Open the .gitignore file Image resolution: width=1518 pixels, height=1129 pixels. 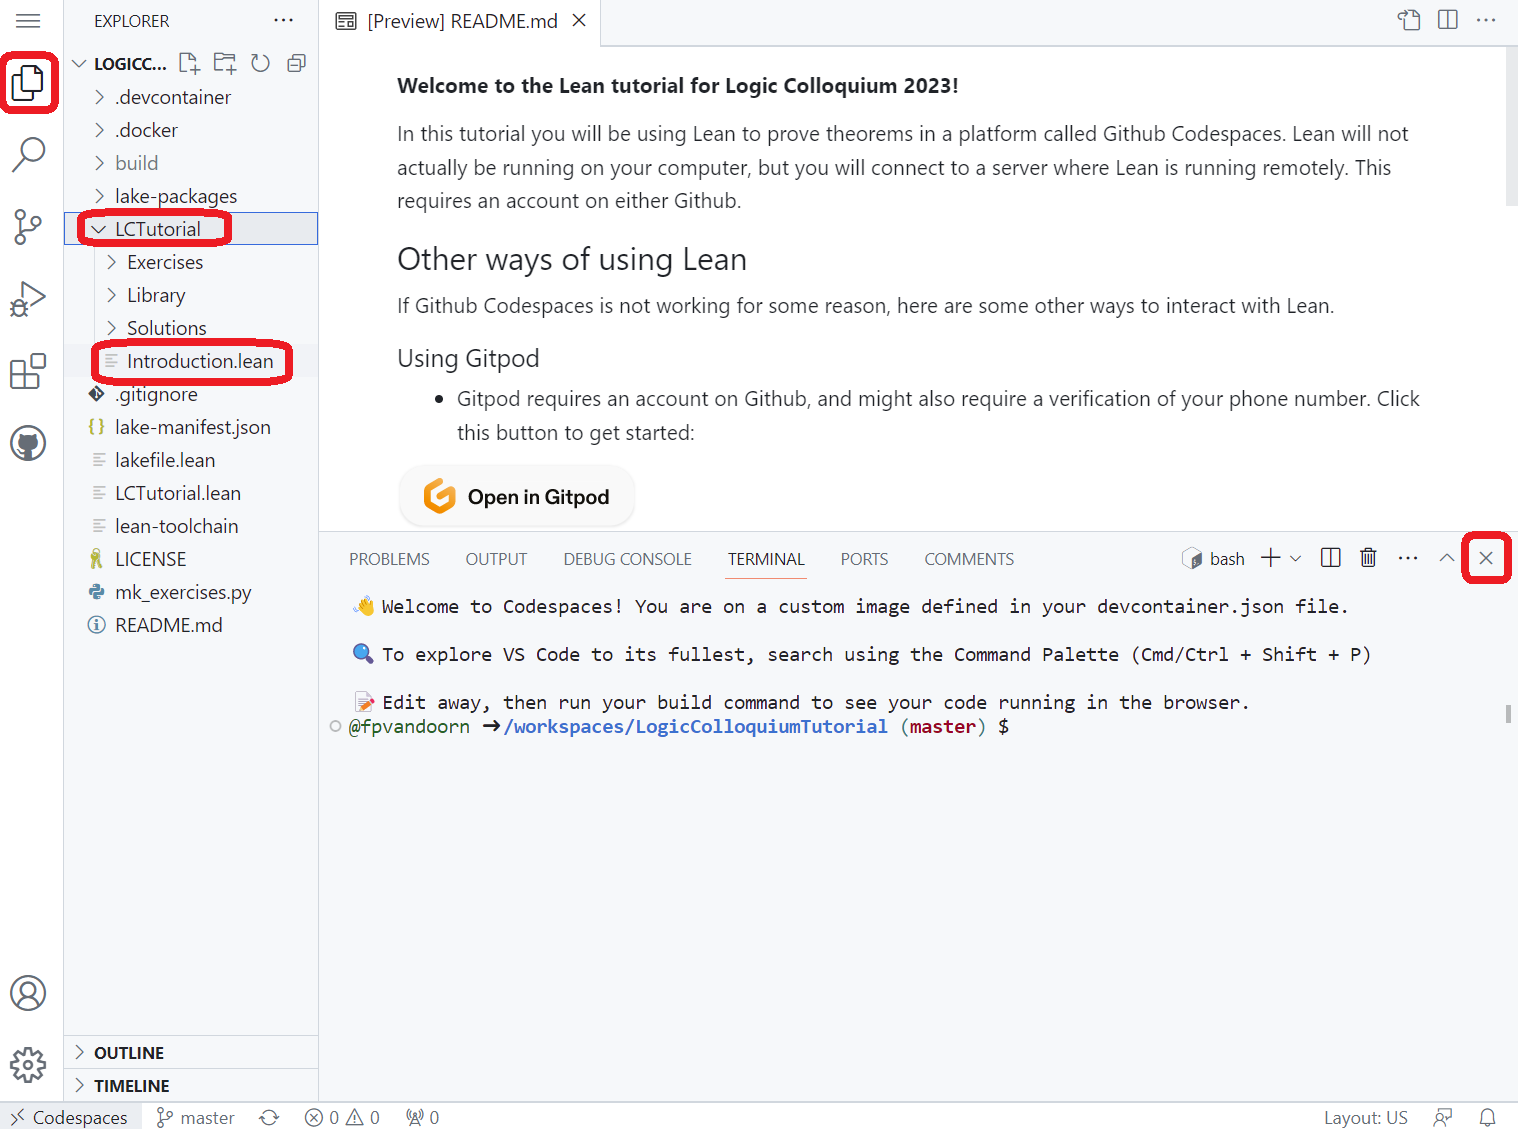click(x=191, y=394)
